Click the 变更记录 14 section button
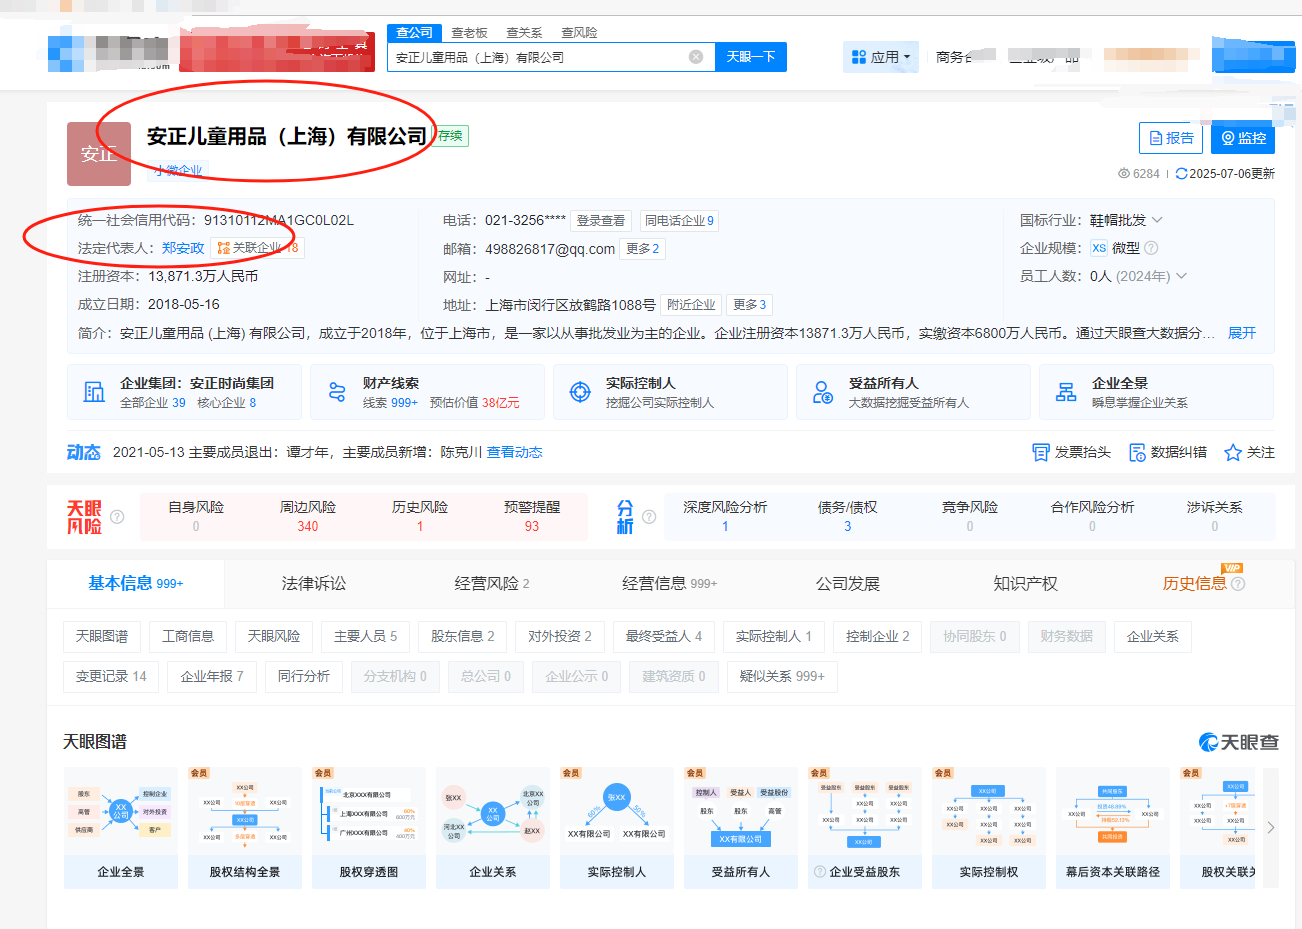 111,677
